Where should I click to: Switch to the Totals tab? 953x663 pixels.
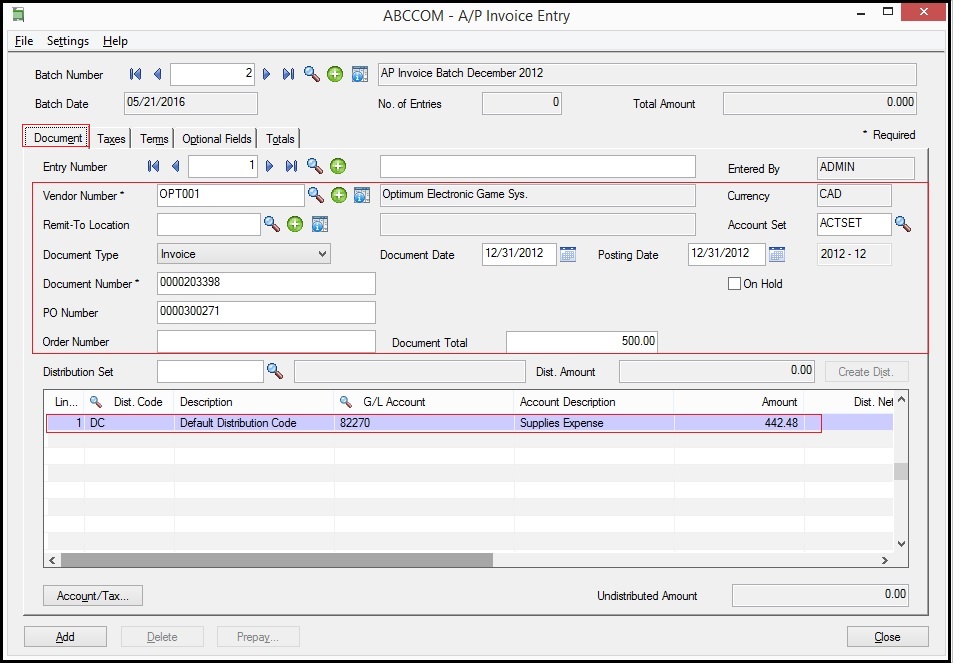click(x=280, y=139)
